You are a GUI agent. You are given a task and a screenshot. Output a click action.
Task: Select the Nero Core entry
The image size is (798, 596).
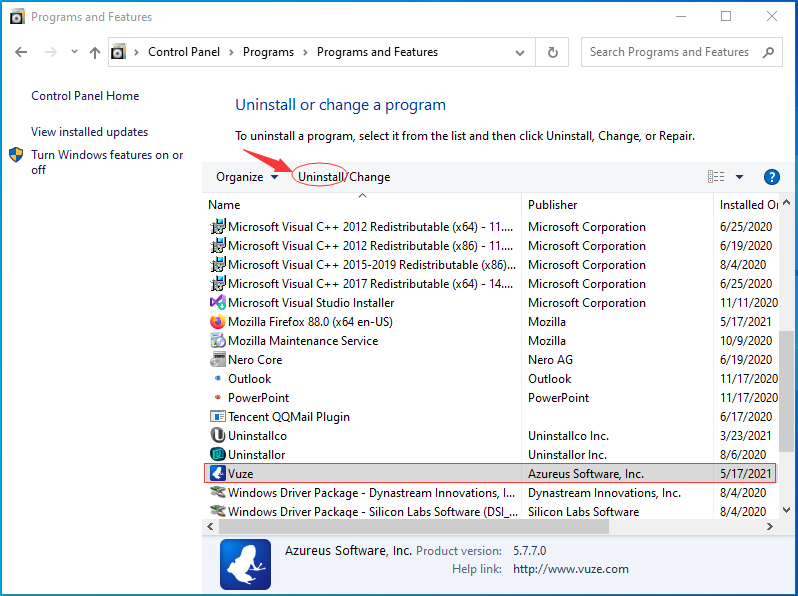[x=255, y=359]
